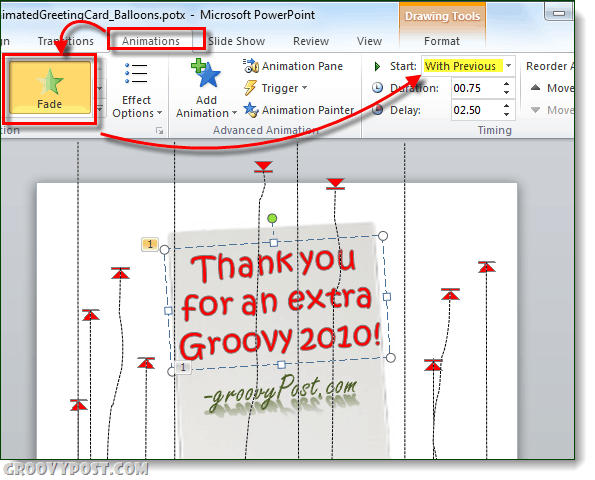Switch to the Animations tab

pos(151,41)
